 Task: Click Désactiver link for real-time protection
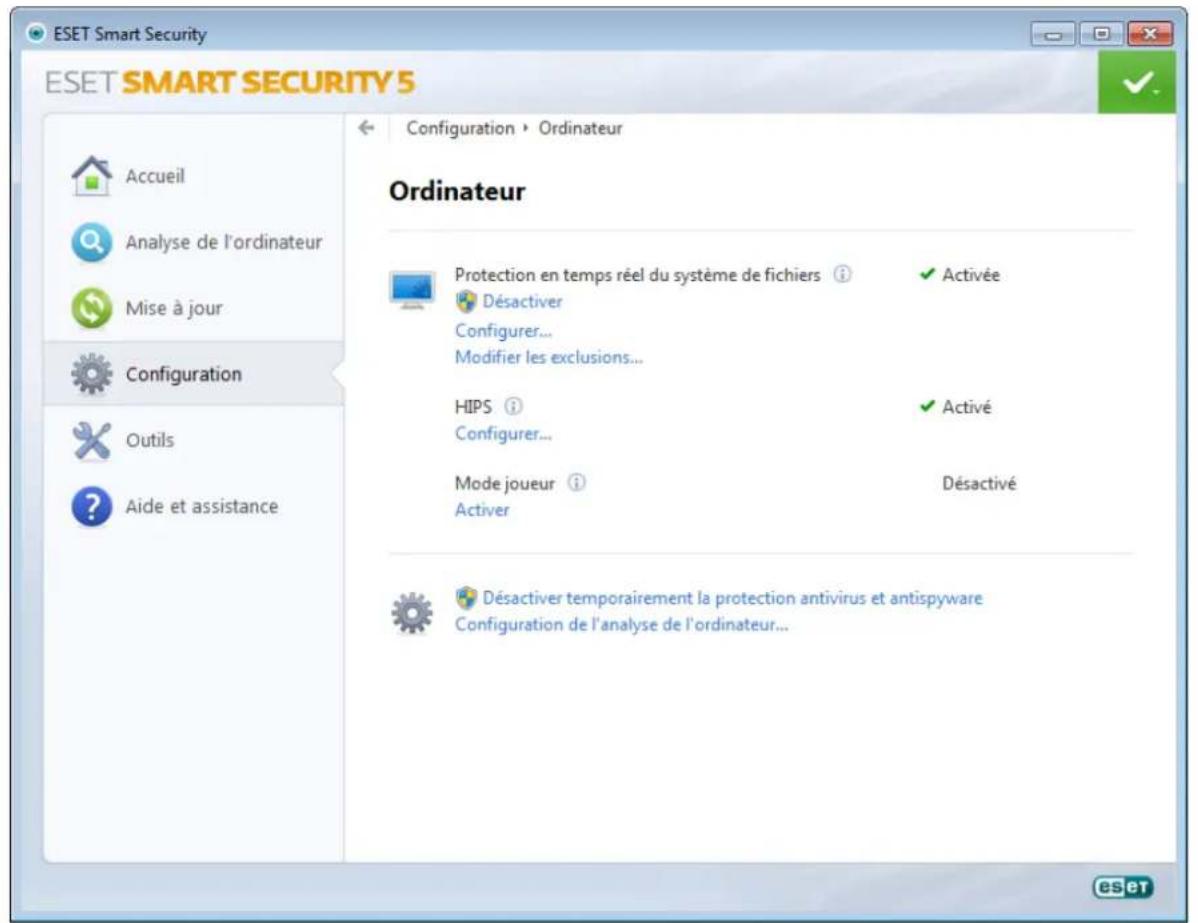coord(523,302)
